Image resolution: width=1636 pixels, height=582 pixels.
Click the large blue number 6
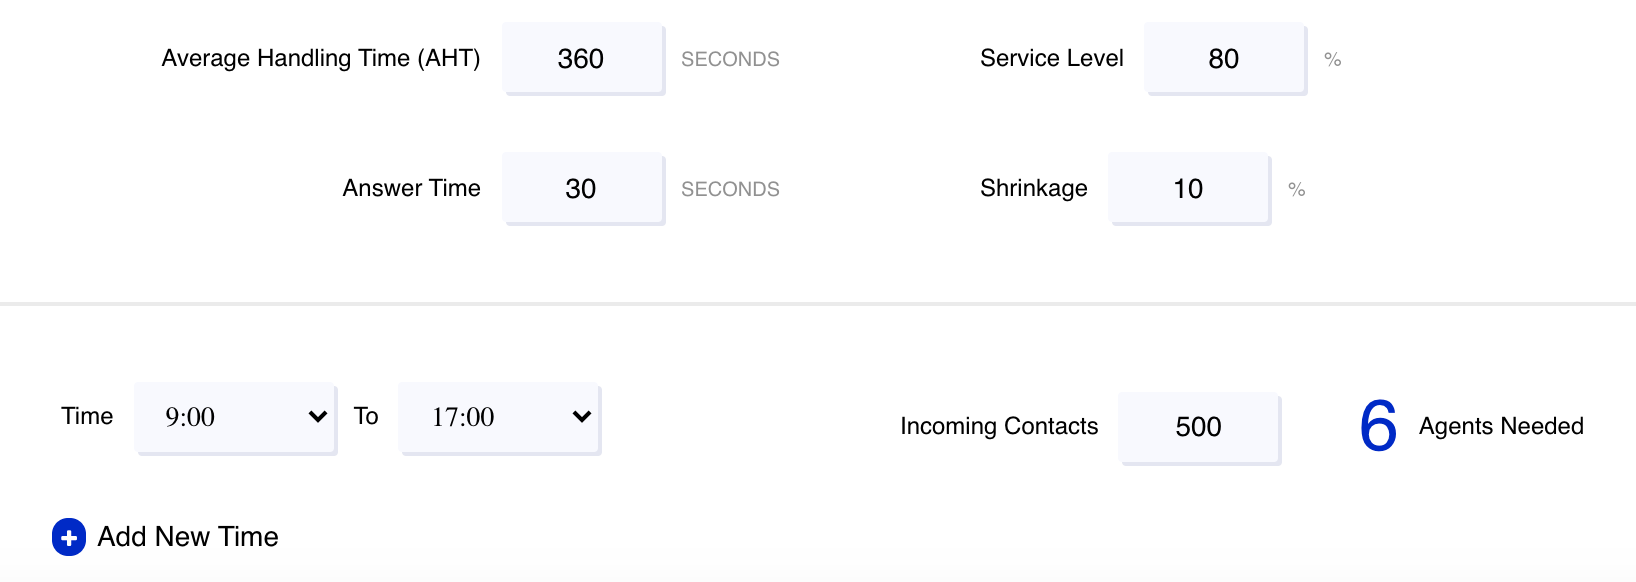pos(1378,426)
